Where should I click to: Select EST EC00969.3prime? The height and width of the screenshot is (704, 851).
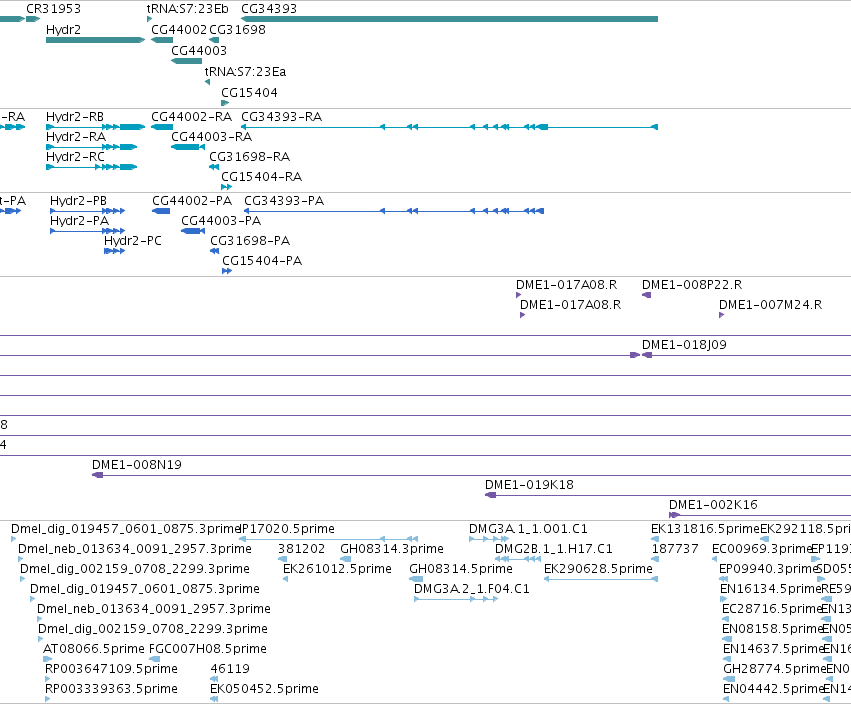tap(715, 559)
